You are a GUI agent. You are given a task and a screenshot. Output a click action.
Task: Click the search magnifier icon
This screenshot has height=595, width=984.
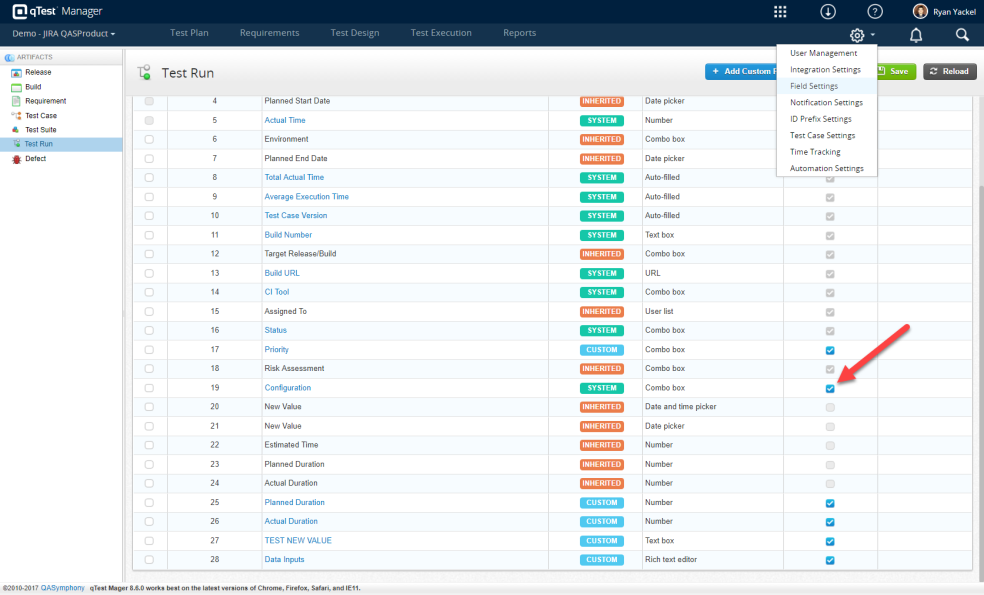[x=962, y=35]
